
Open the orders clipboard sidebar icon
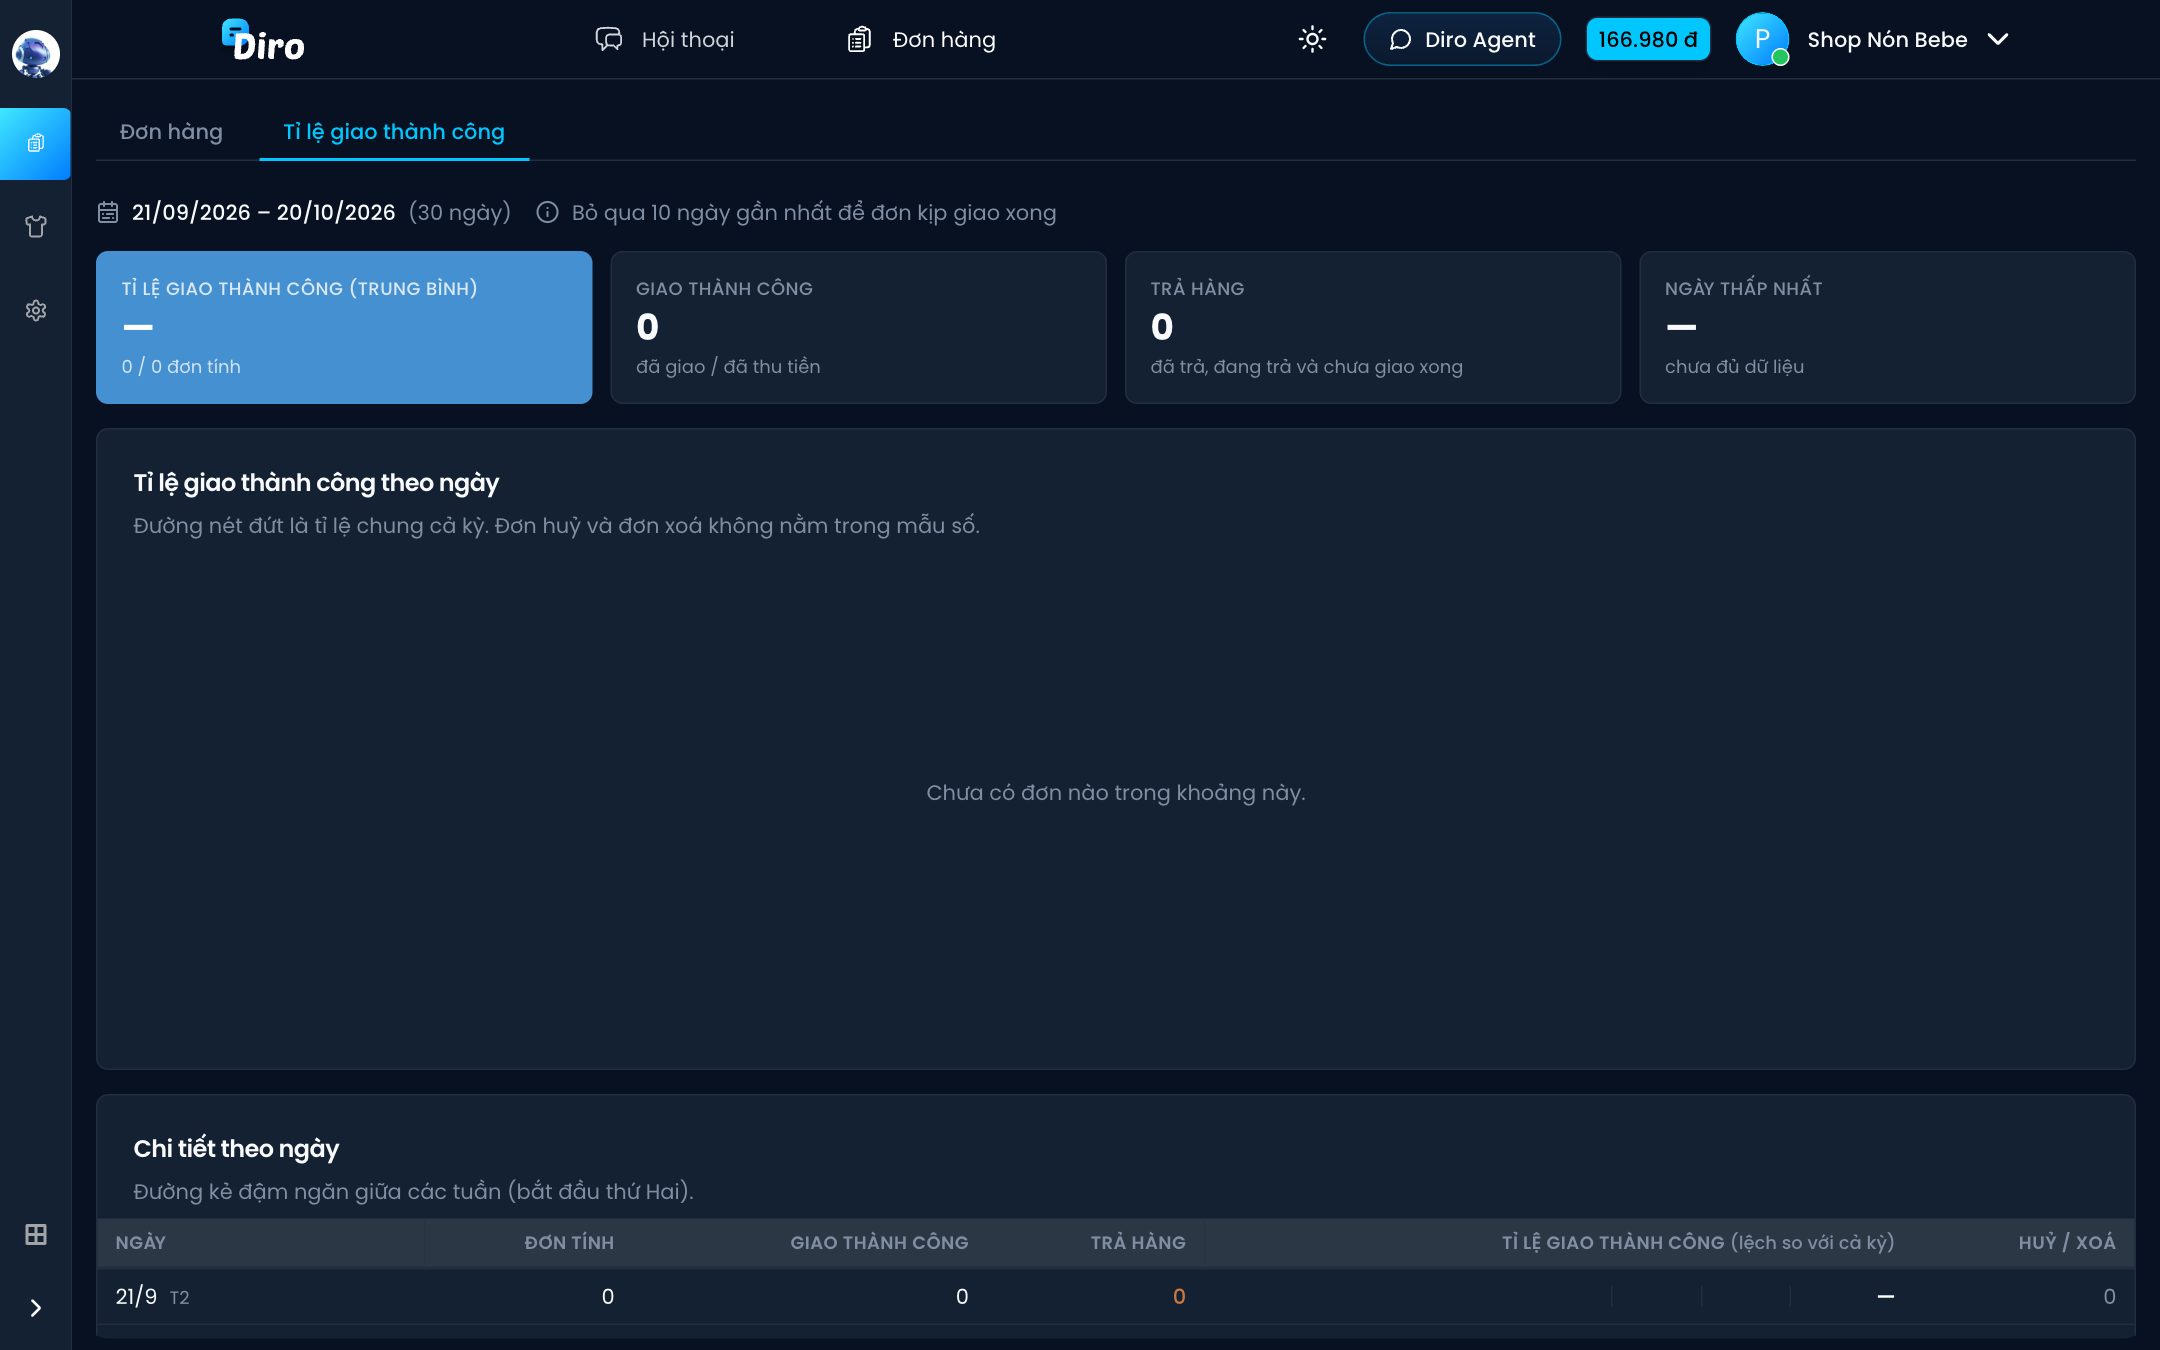coord(35,143)
